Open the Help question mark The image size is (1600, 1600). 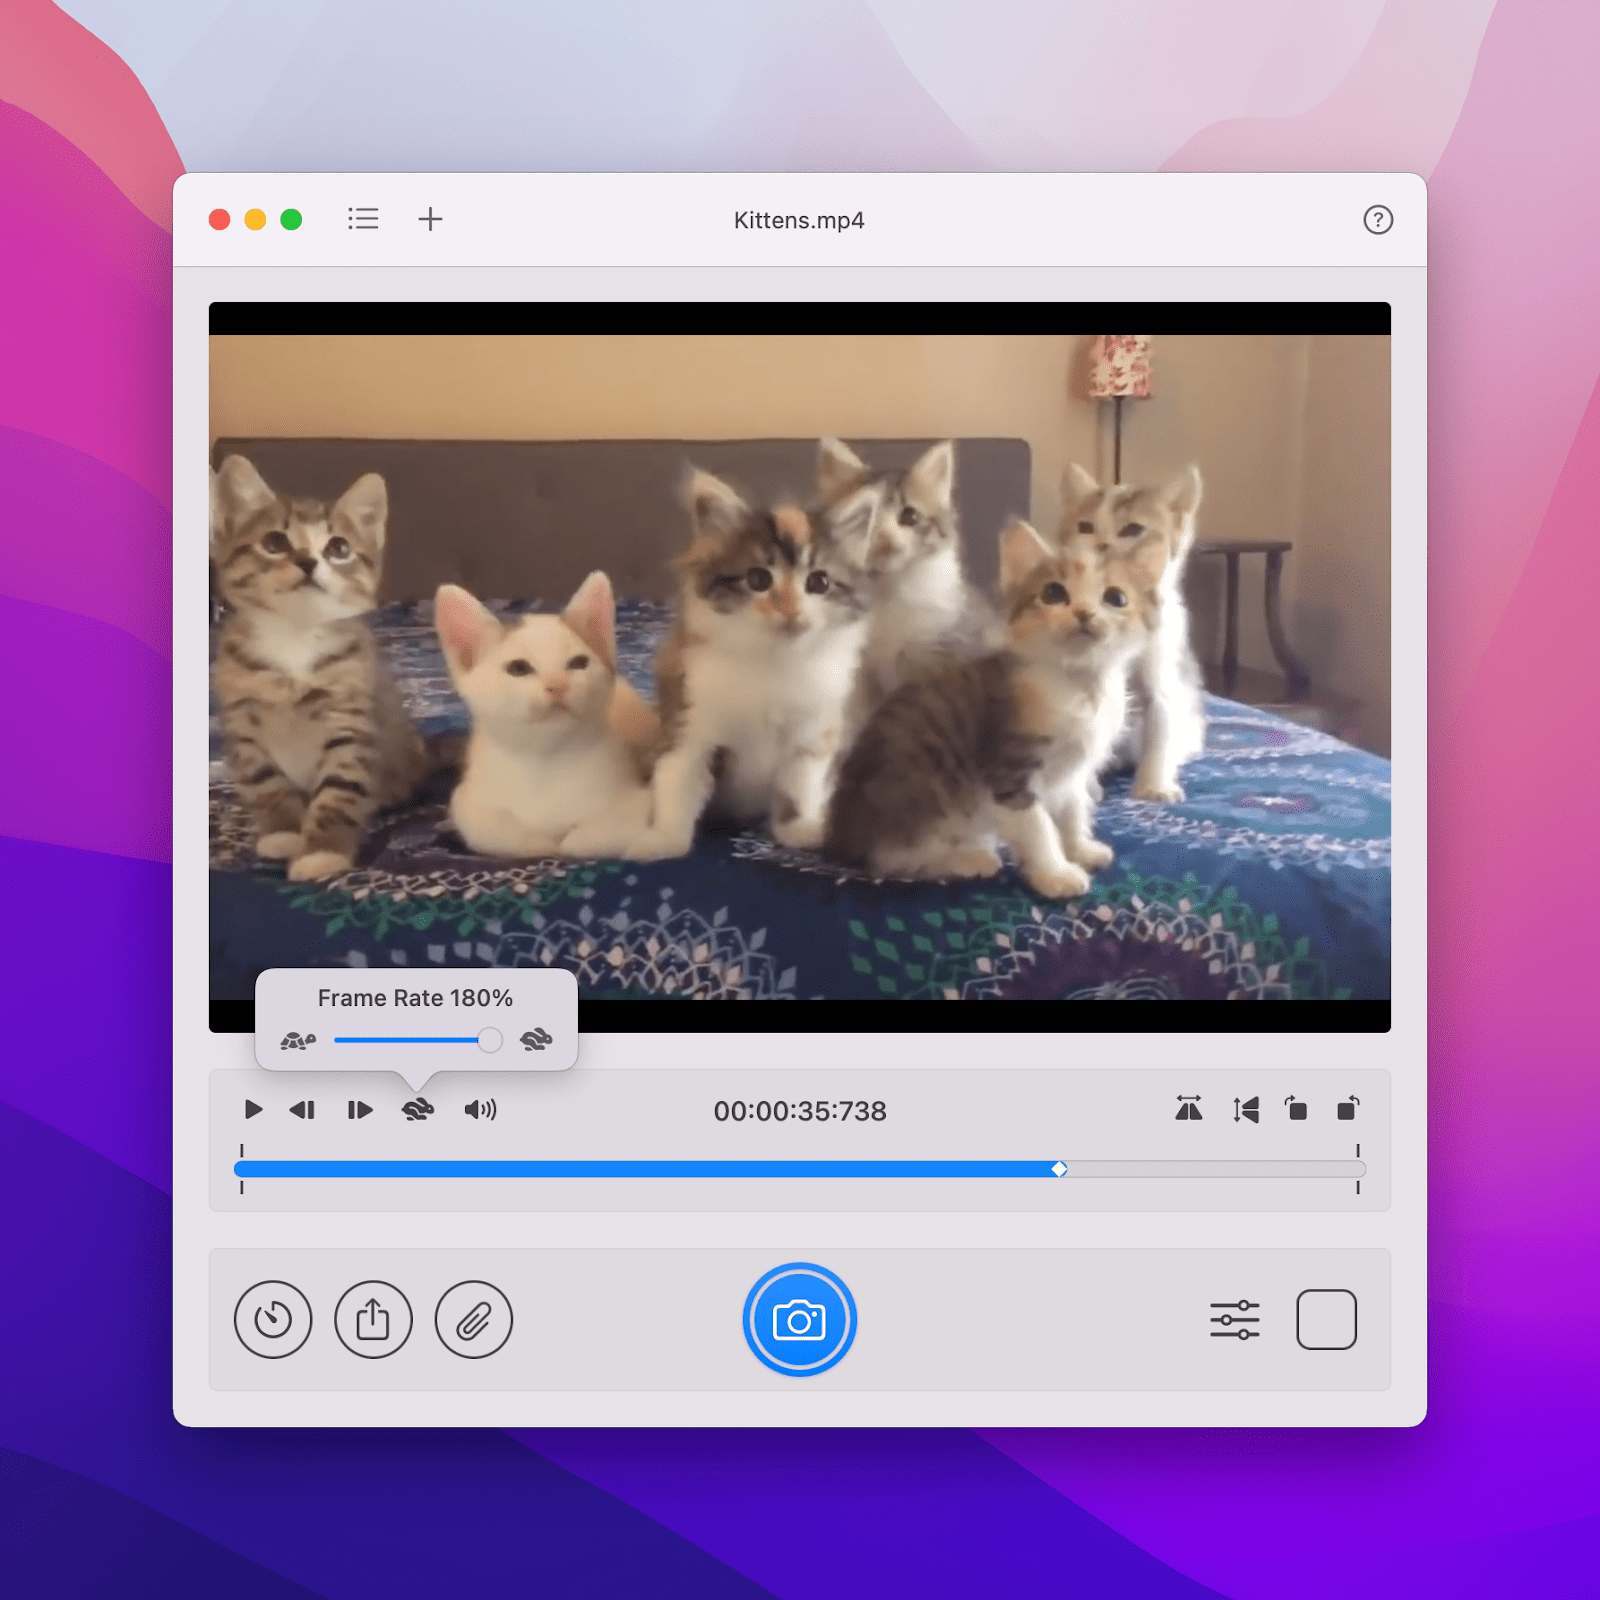[1378, 220]
